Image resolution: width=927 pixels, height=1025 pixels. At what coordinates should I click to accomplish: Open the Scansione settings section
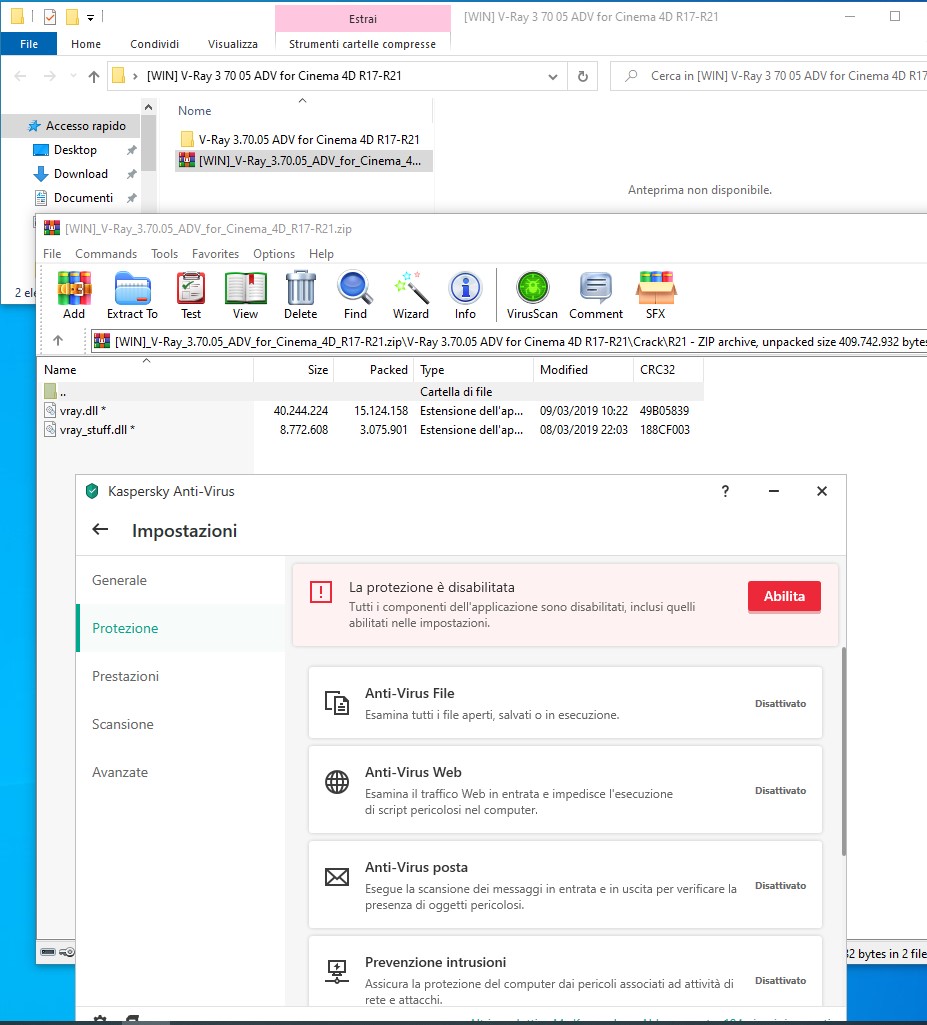[x=181, y=724]
